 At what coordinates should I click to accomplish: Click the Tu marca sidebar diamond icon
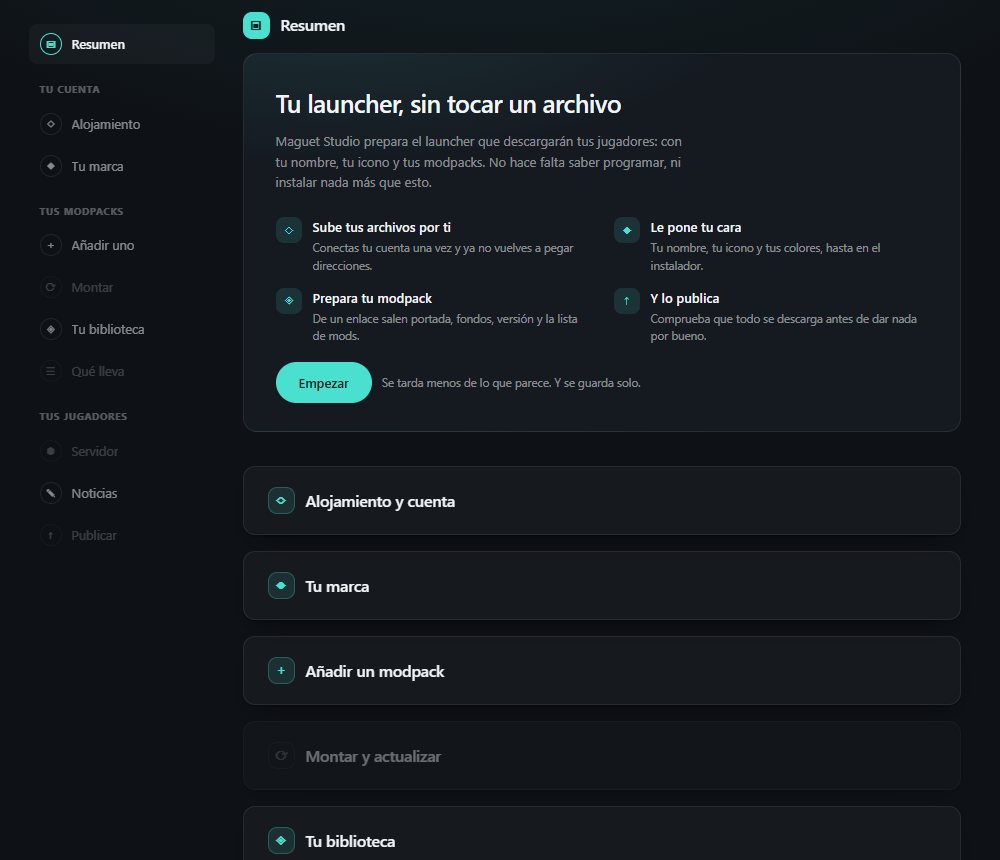coord(50,166)
